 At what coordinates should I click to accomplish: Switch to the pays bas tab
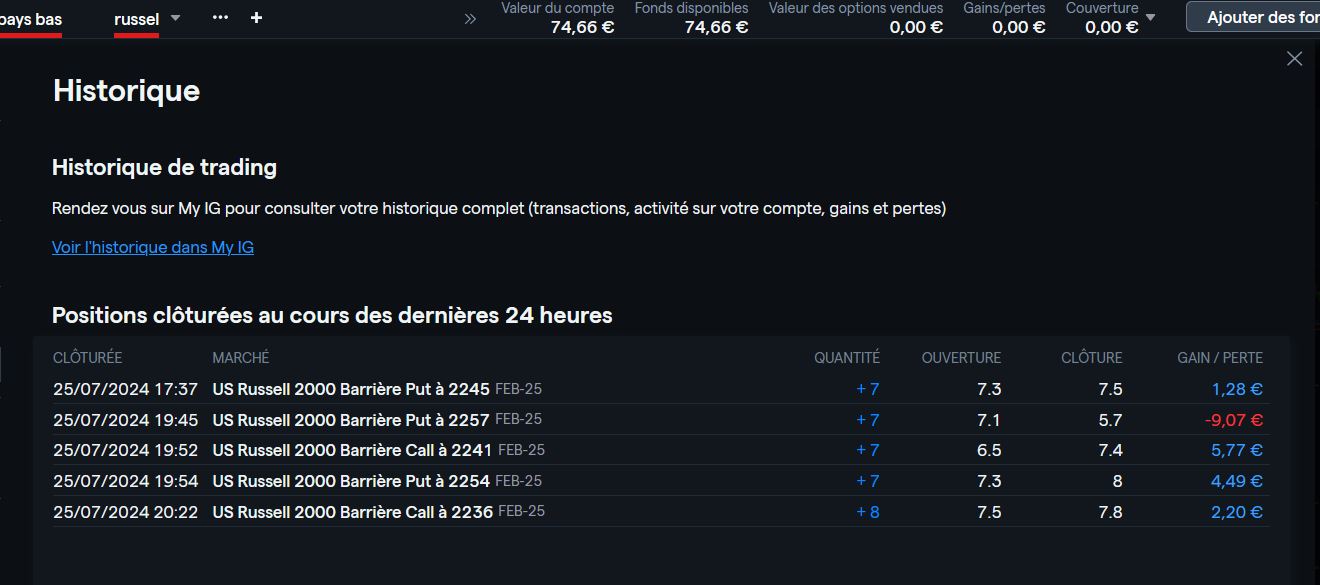pyautogui.click(x=30, y=19)
